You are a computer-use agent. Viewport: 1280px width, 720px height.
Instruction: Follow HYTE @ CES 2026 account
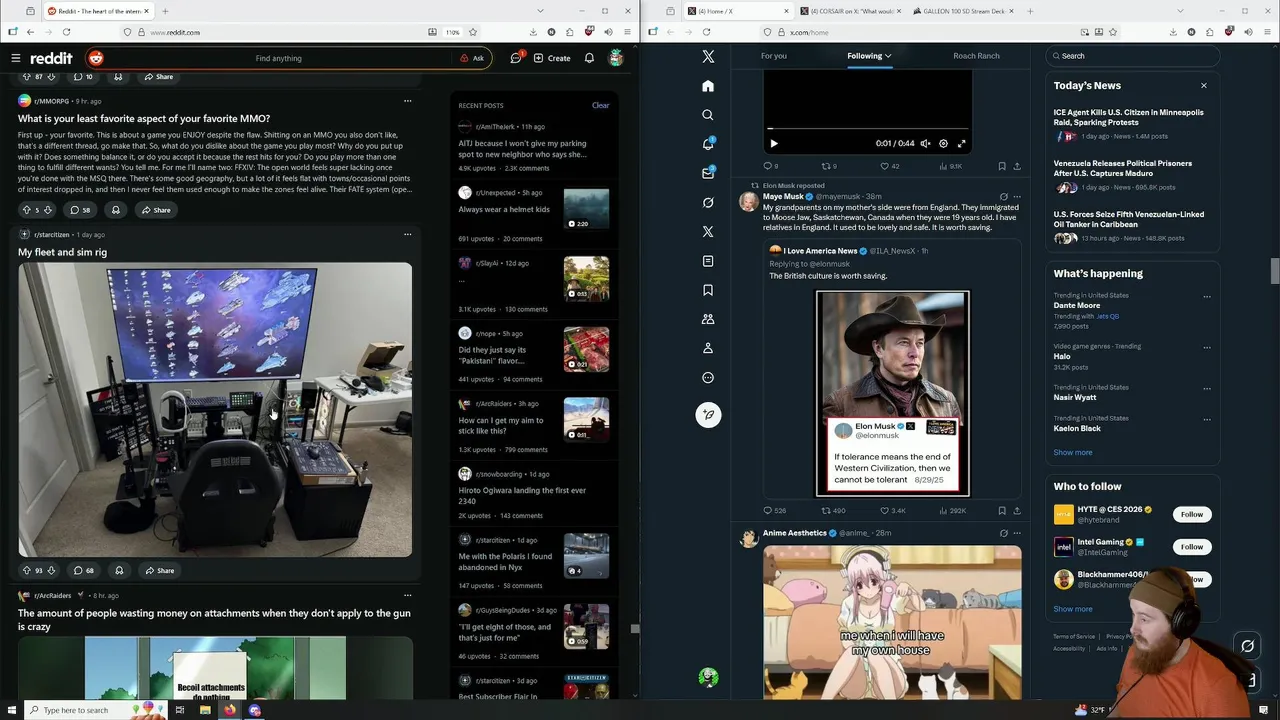(1191, 514)
